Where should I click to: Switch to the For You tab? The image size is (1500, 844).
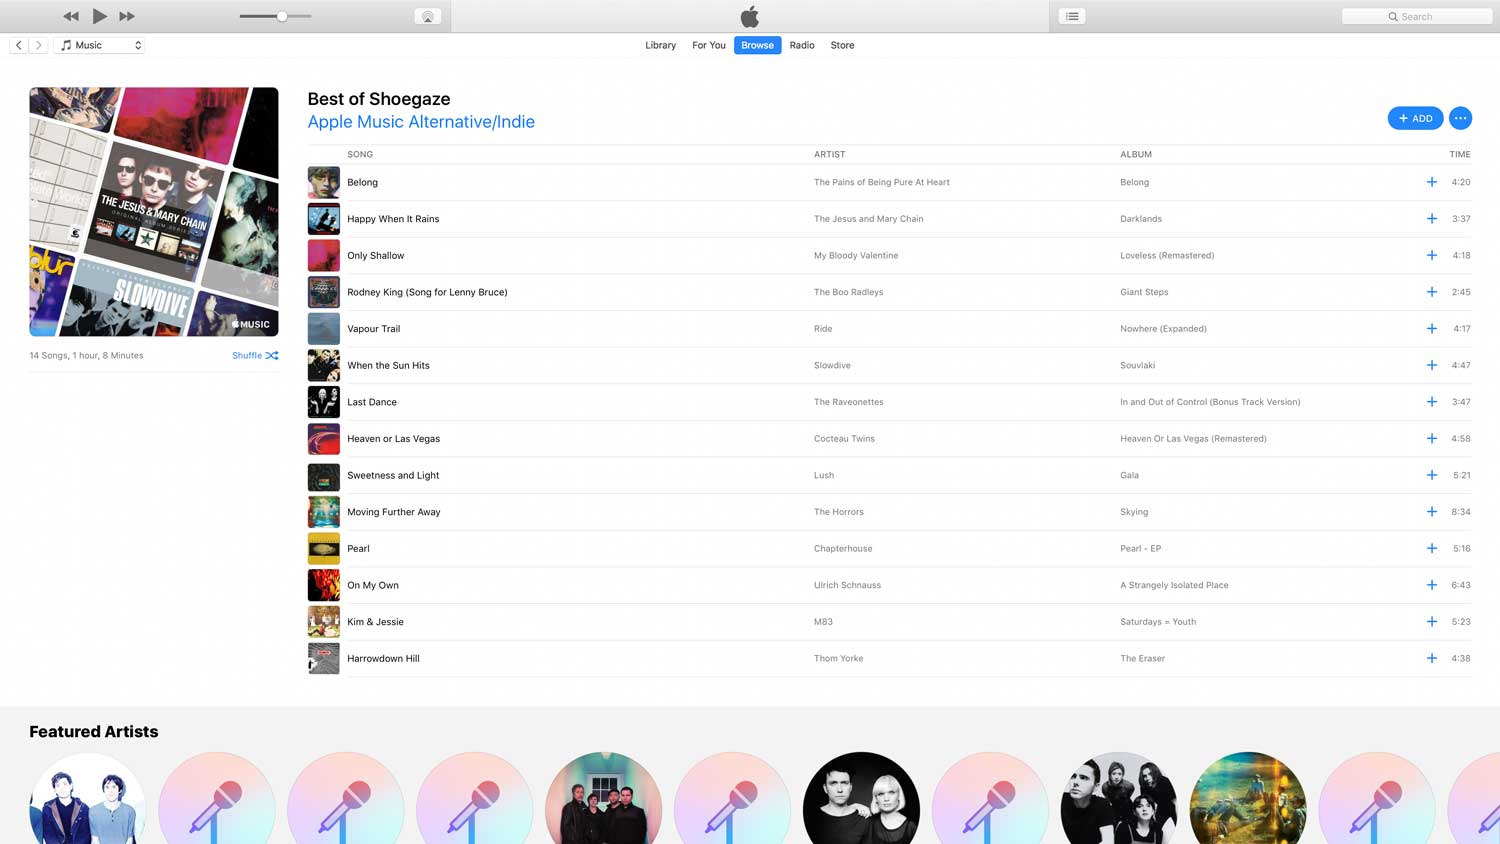pos(708,45)
